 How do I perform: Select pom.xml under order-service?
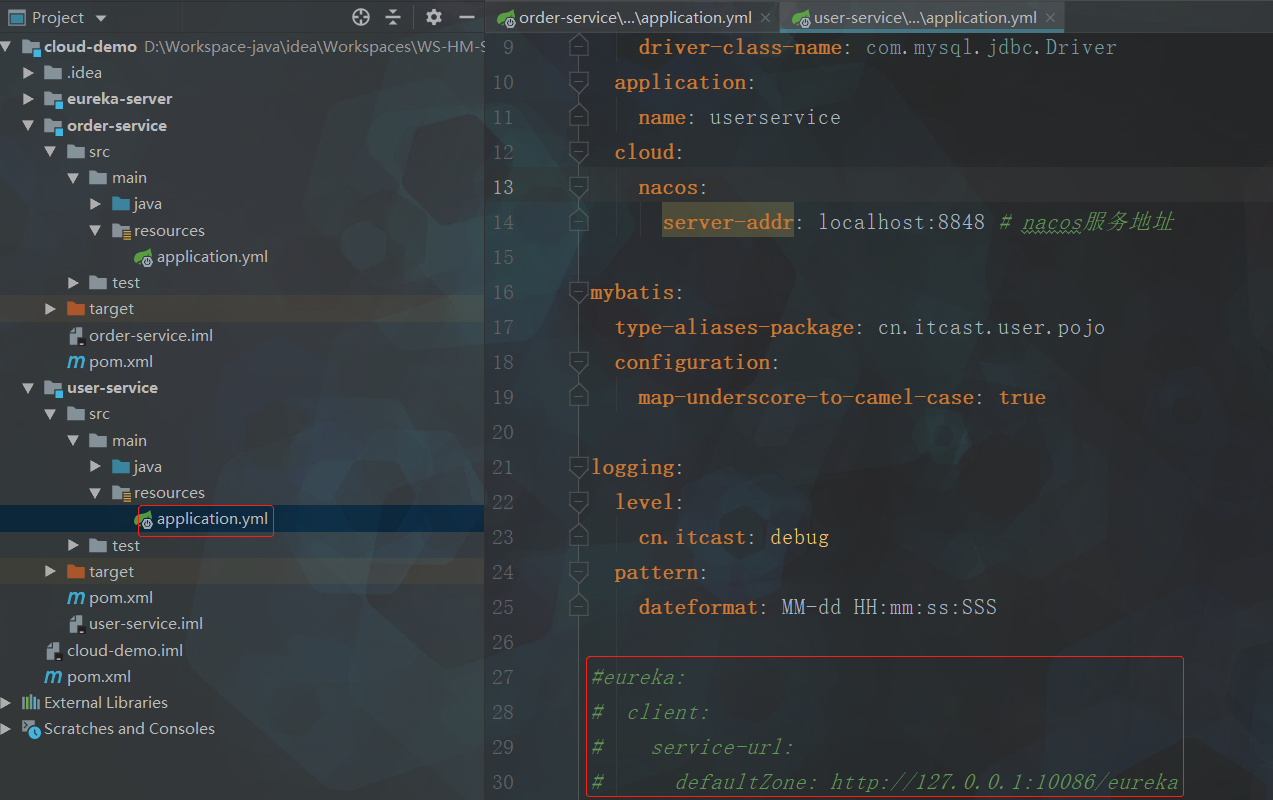click(121, 362)
